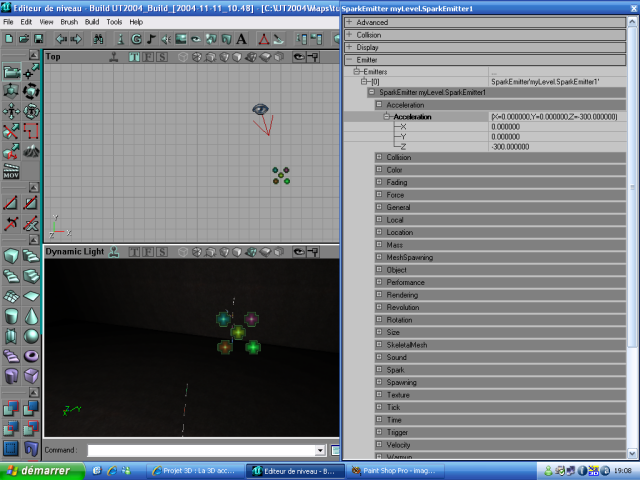The image size is (640, 480).
Task: Click the démarrer Start button
Action: [36, 470]
